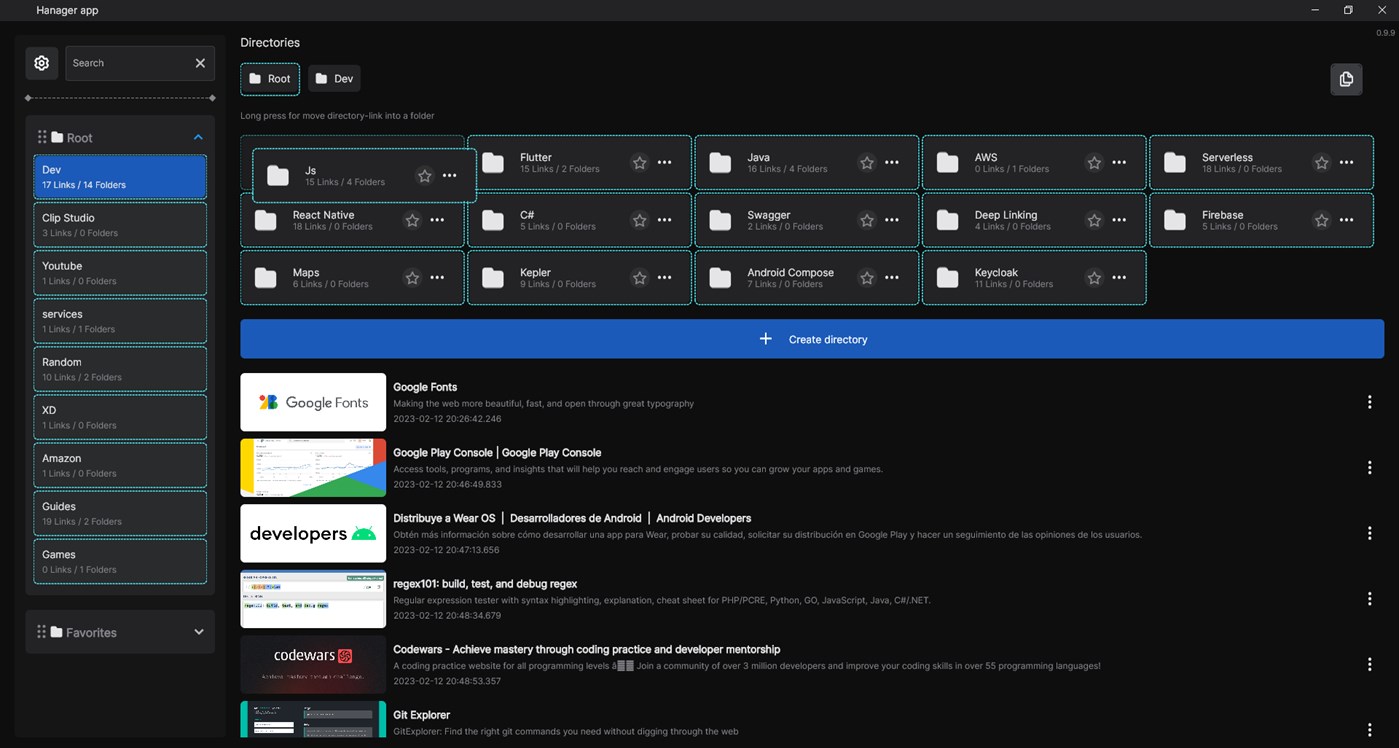Minimize the Hanager app window
The height and width of the screenshot is (748, 1399).
1315,10
